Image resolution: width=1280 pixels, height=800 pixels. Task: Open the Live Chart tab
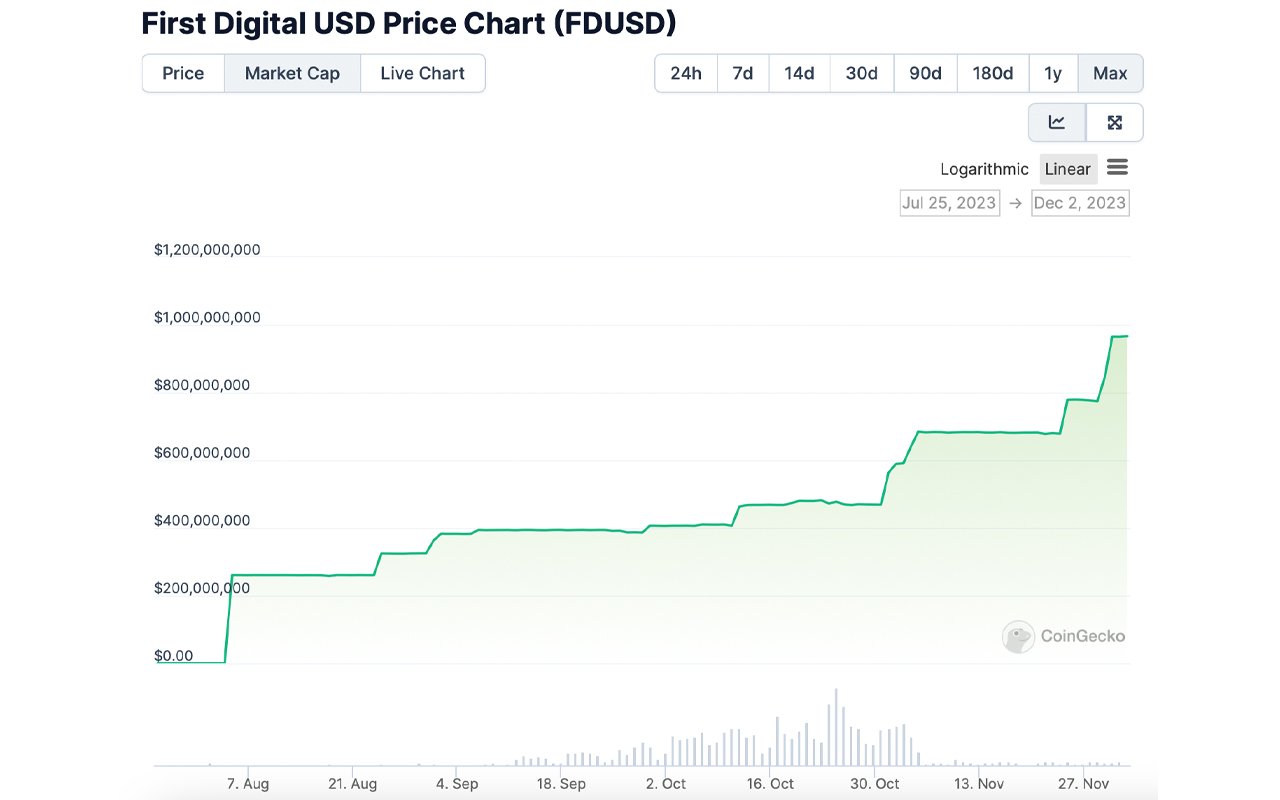[422, 73]
